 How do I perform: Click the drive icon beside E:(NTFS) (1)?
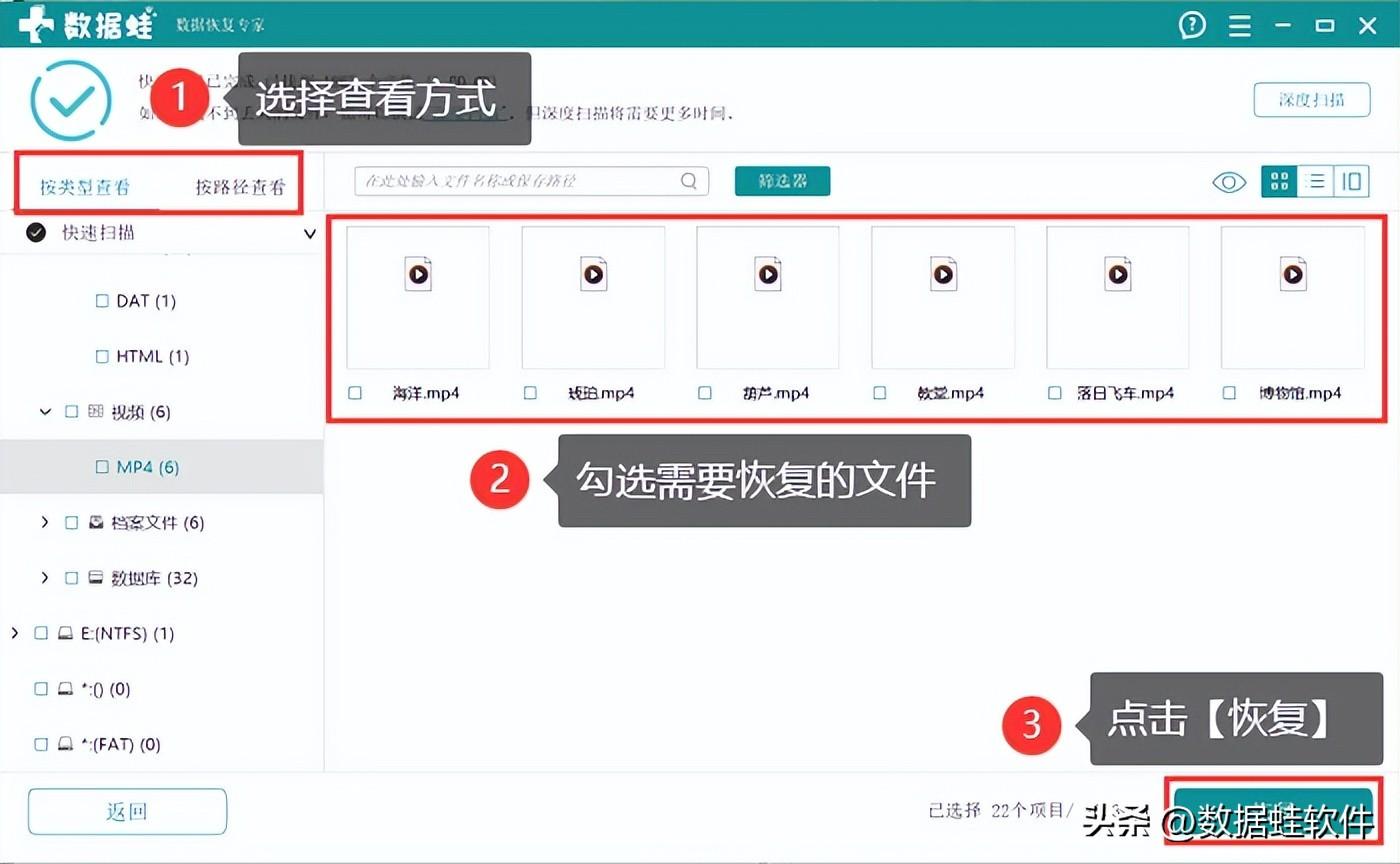[x=65, y=633]
